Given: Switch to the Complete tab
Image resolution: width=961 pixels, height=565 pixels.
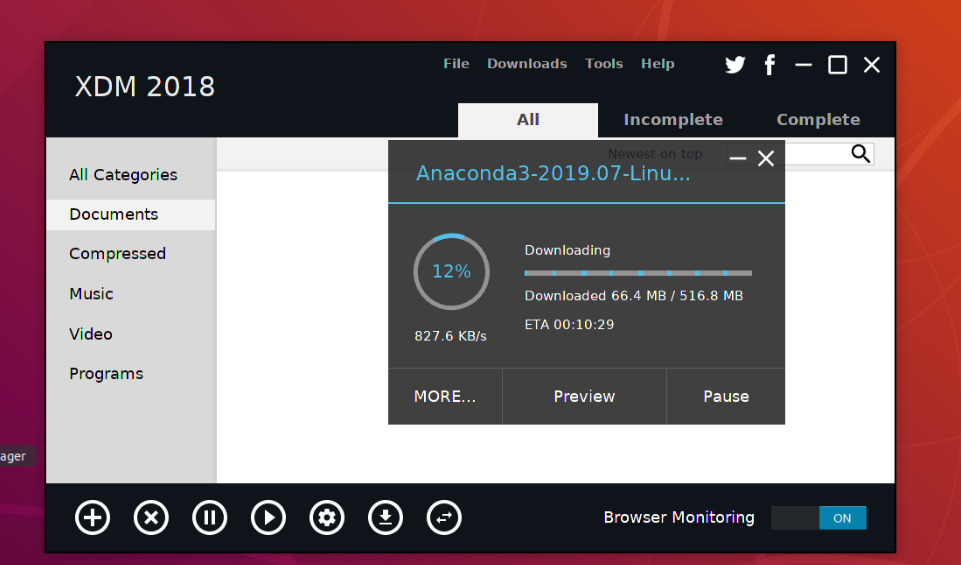Looking at the screenshot, I should (818, 119).
